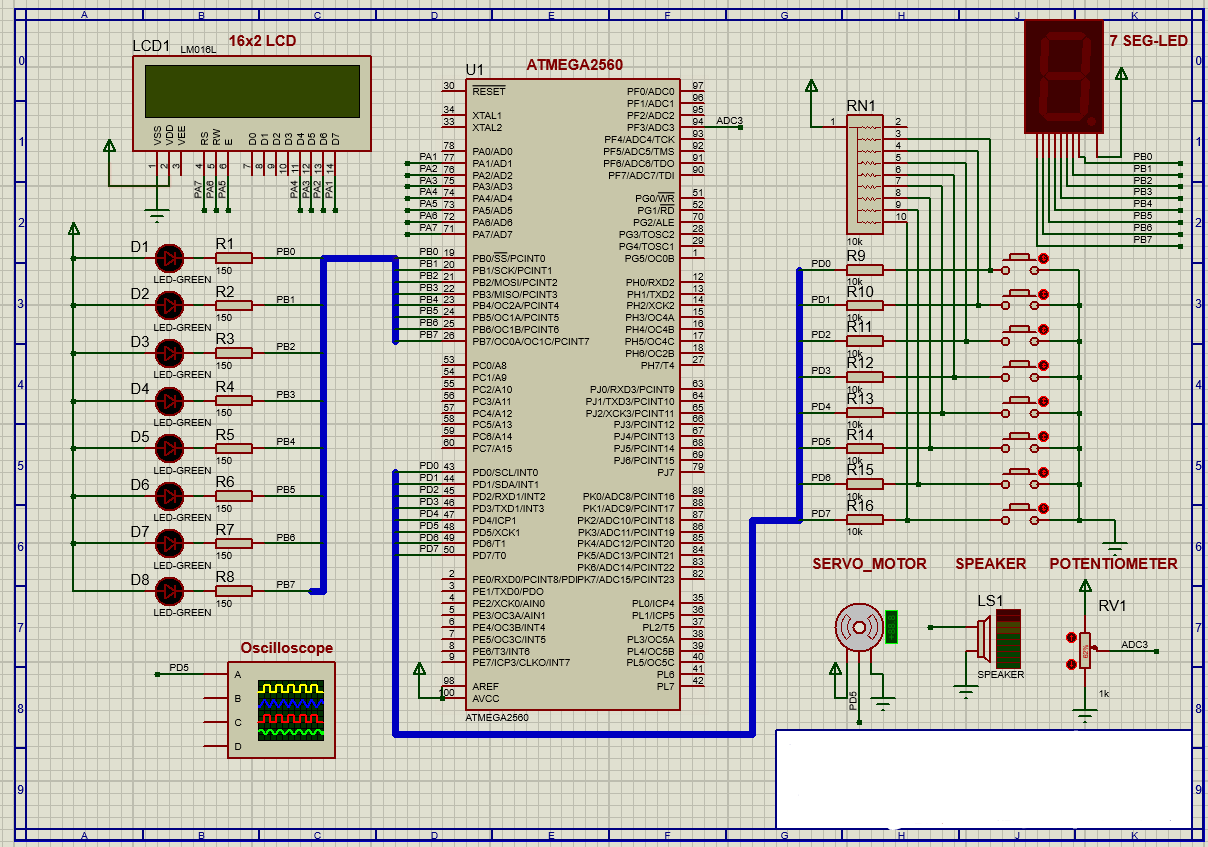Click the "Oscilloscope" title text
Viewport: 1208px width, 847px height.
pyautogui.click(x=286, y=648)
